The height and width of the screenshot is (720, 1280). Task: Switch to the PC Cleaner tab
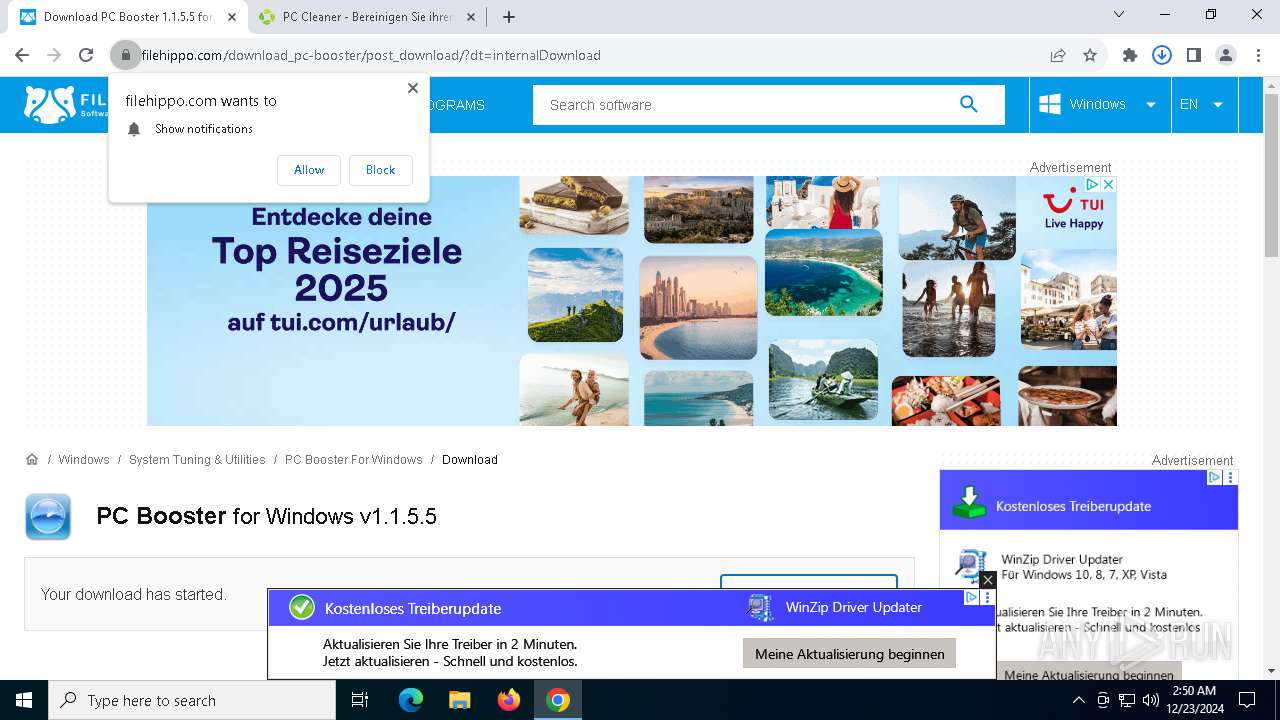click(x=367, y=17)
